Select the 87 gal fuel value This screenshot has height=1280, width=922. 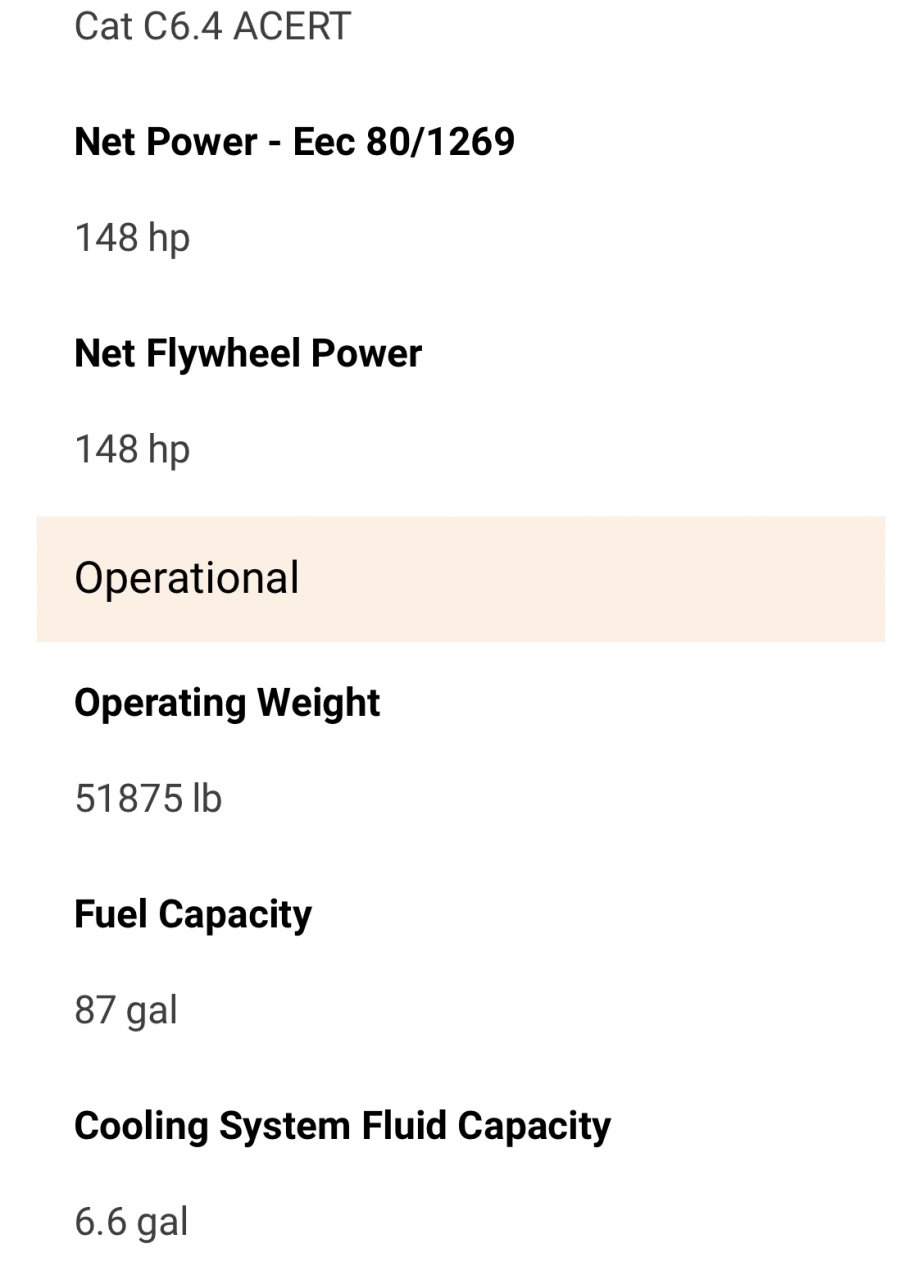[x=126, y=1011]
